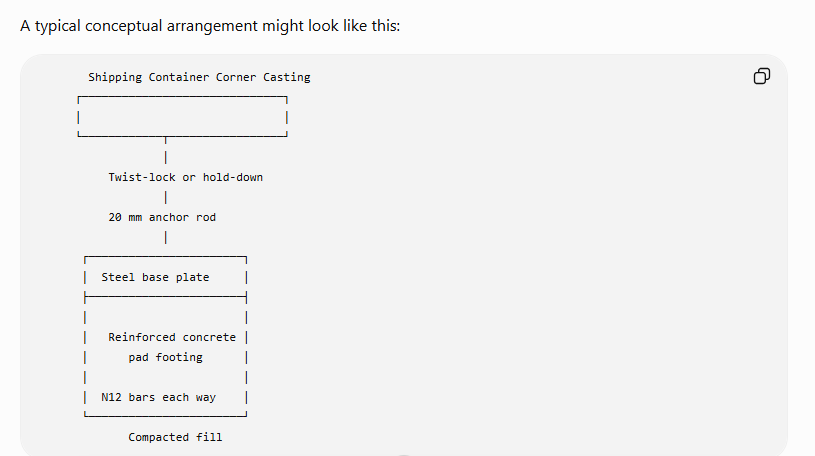Viewport: 815px width, 456px height.
Task: Select the "Reinforced concrete" text line
Action: tap(172, 337)
